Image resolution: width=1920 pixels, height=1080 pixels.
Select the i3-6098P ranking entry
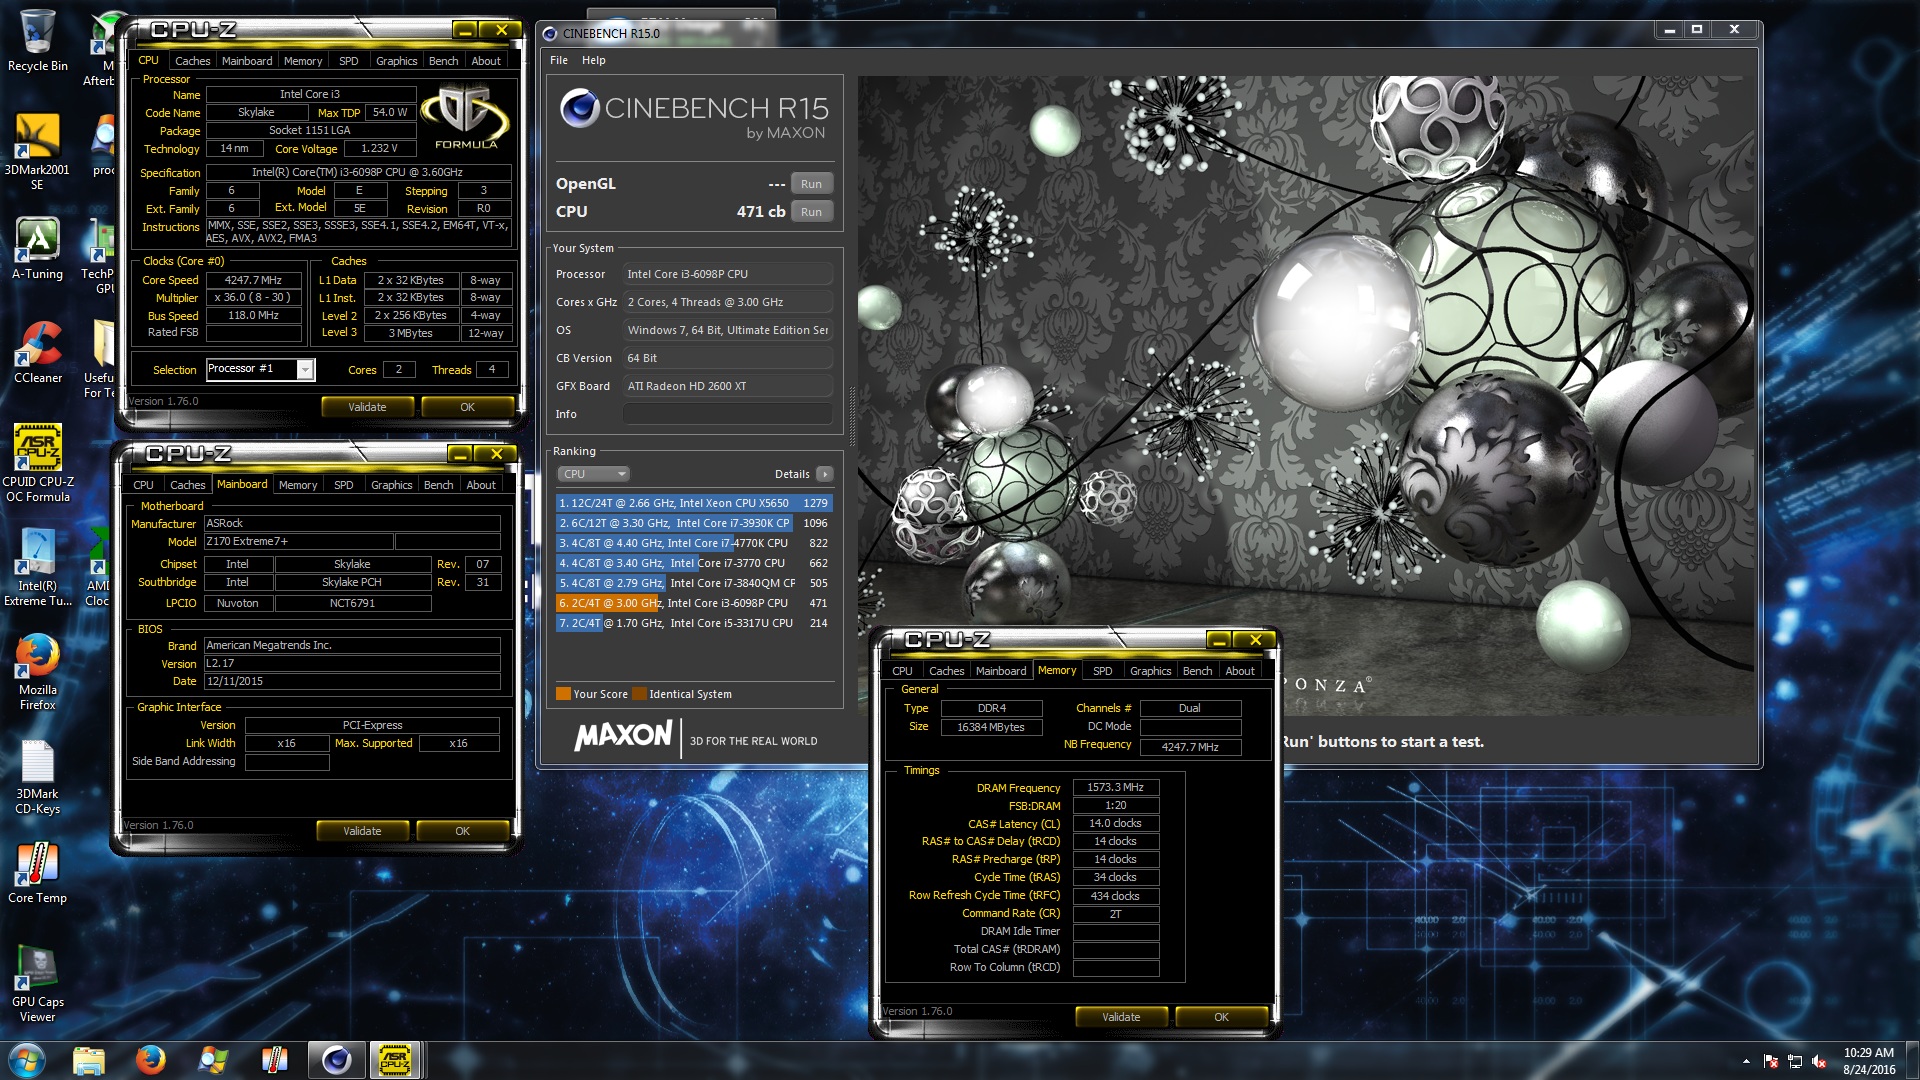[x=694, y=603]
